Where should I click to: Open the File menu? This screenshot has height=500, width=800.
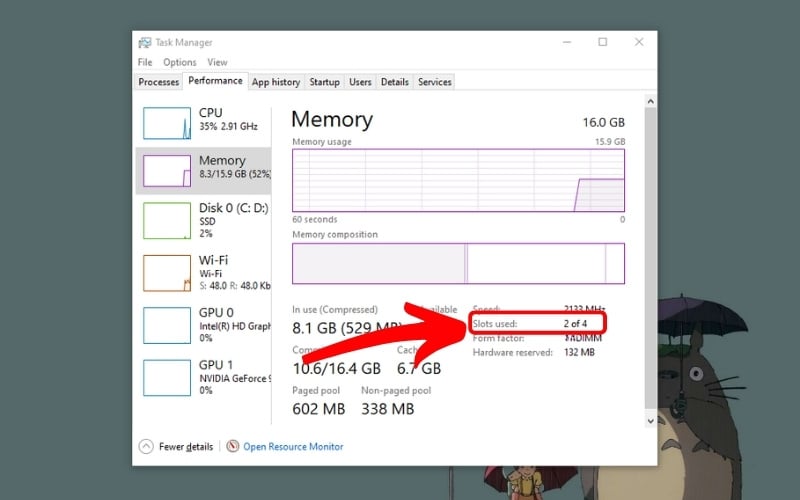[145, 62]
